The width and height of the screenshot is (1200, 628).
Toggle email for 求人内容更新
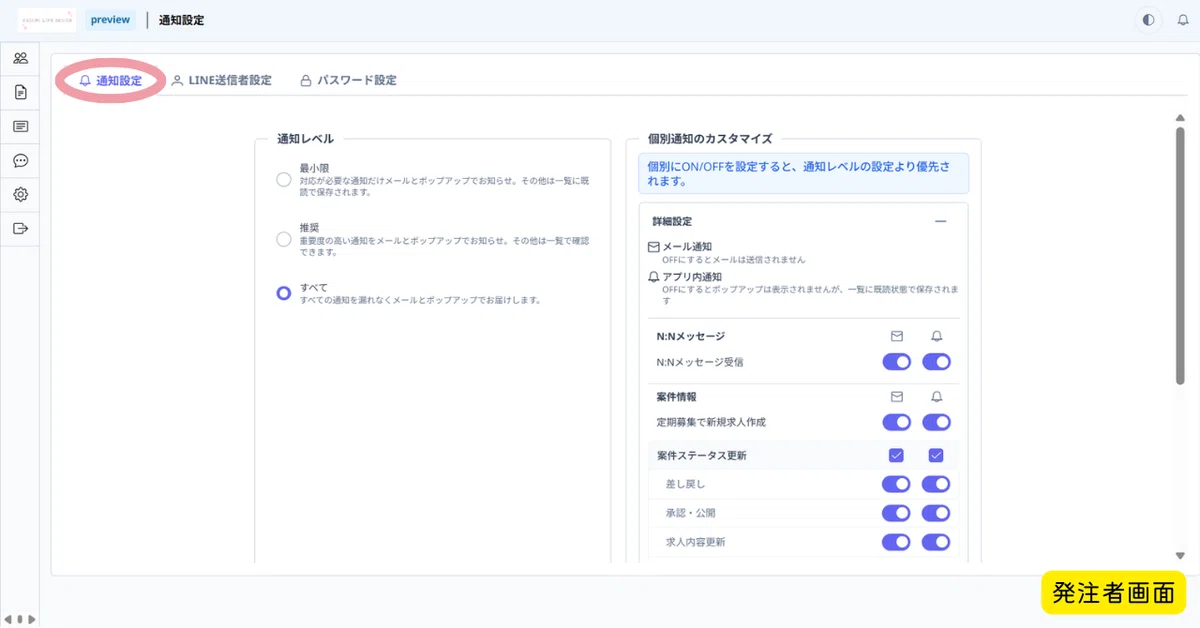[896, 542]
